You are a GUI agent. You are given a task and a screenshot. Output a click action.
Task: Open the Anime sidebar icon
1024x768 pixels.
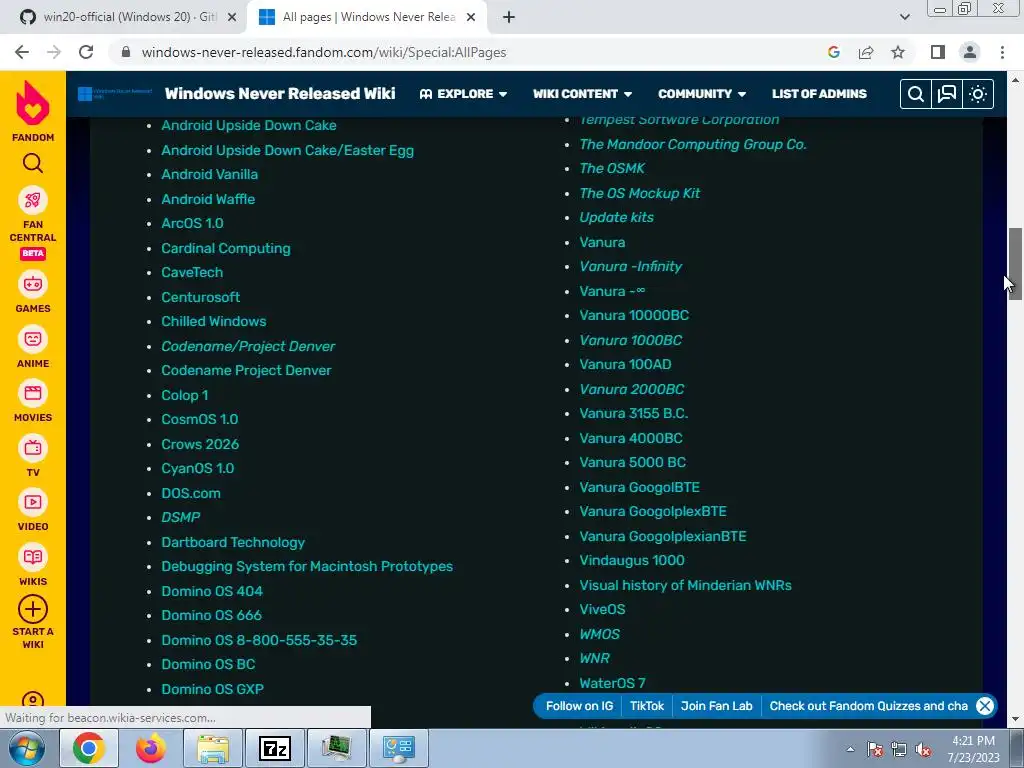[x=33, y=339]
